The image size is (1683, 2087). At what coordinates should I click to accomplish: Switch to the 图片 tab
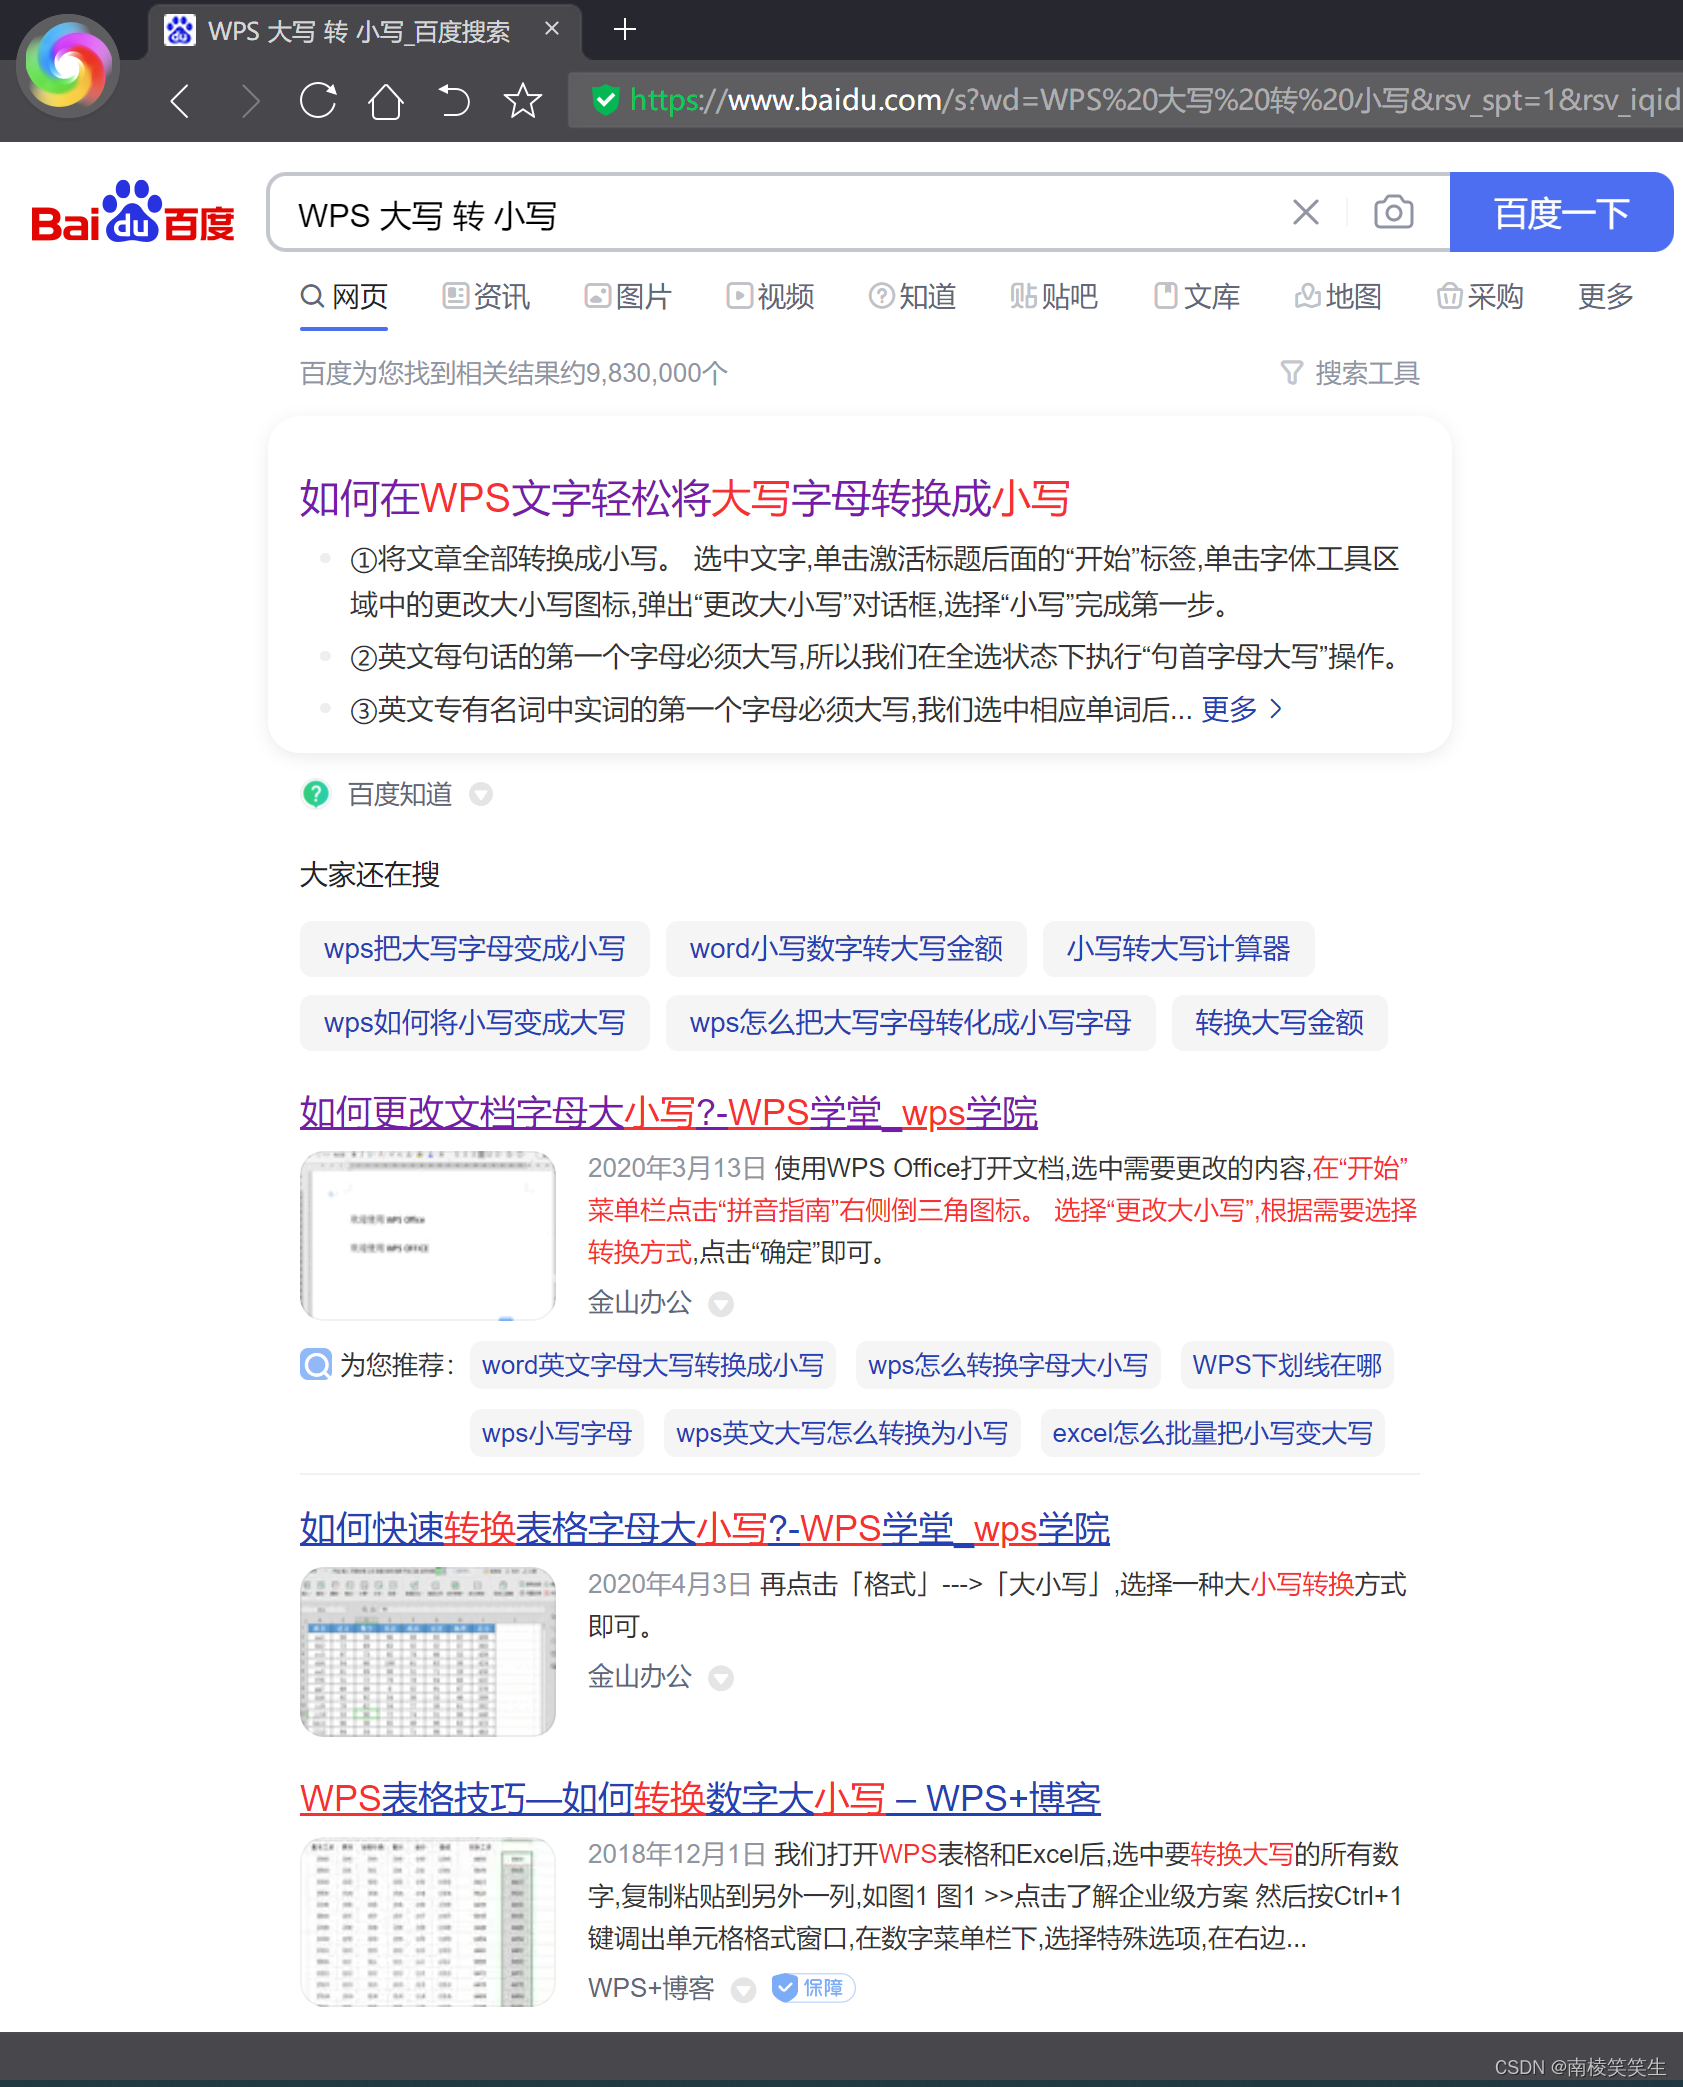tap(628, 296)
